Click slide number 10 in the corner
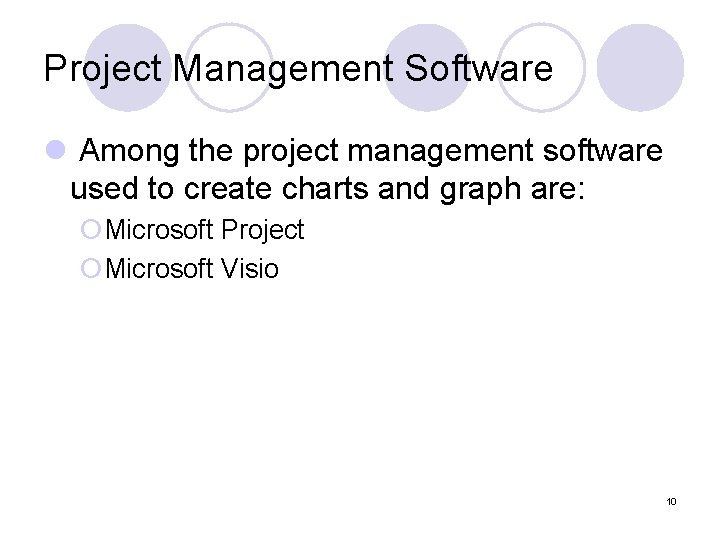This screenshot has width=720, height=540. click(671, 500)
